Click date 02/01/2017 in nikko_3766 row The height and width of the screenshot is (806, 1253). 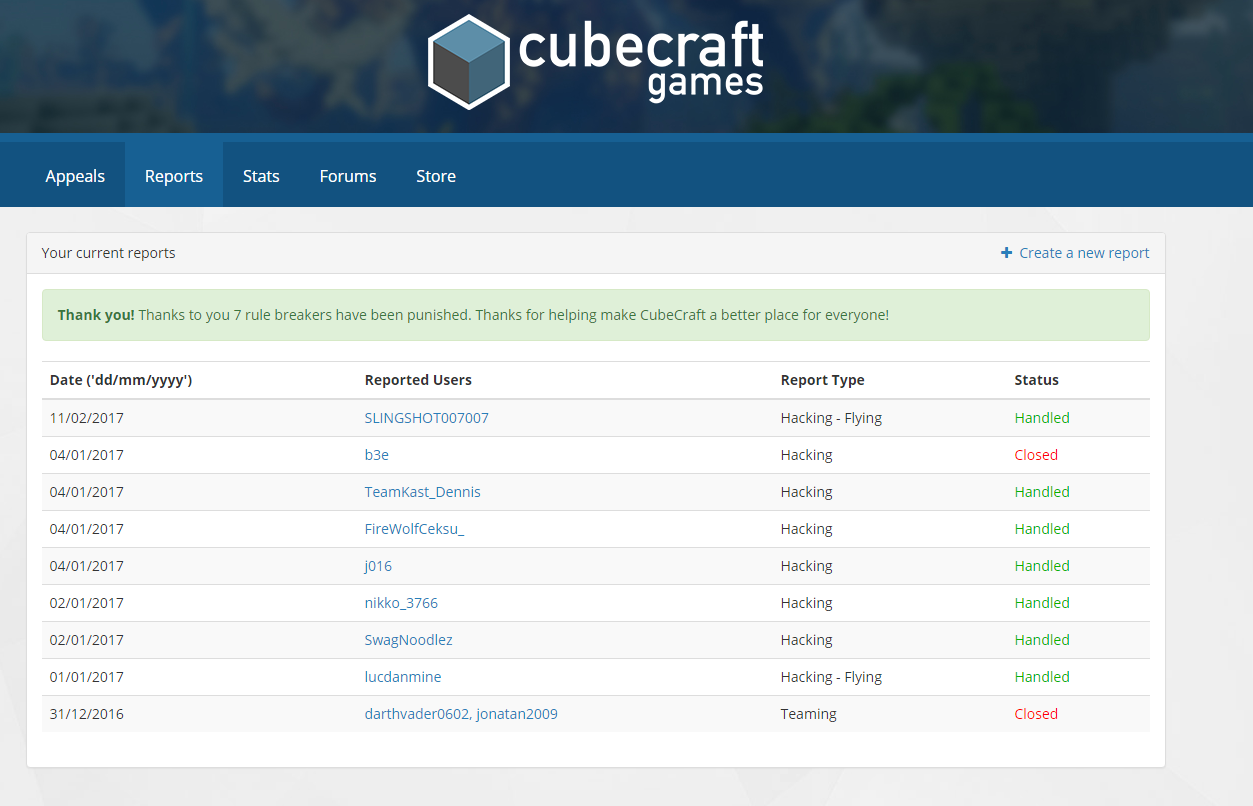tap(87, 603)
